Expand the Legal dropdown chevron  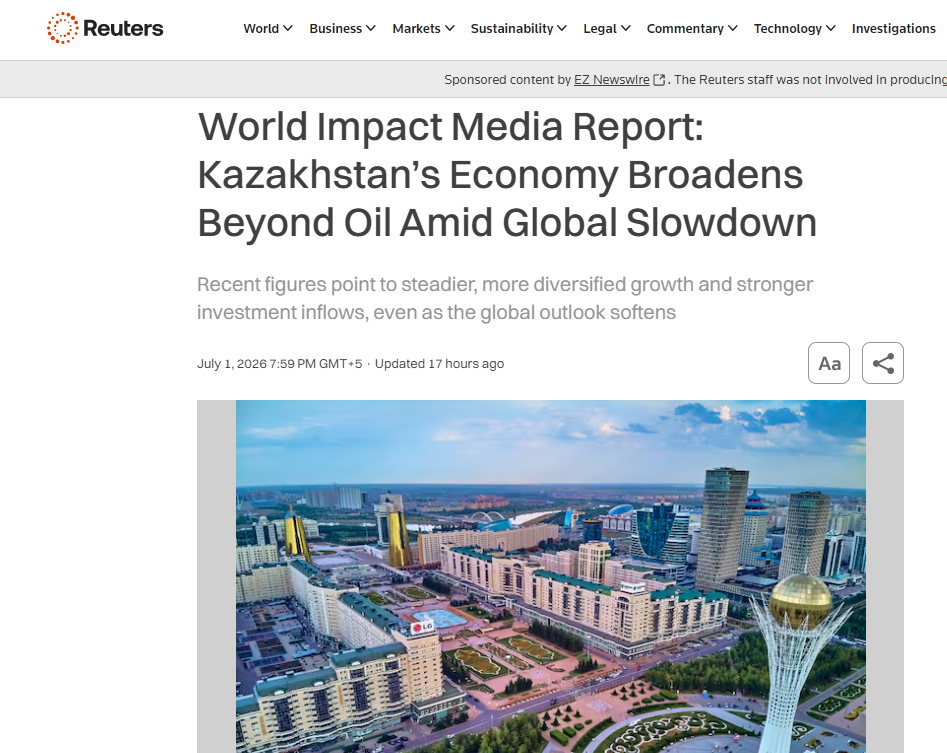[626, 28]
